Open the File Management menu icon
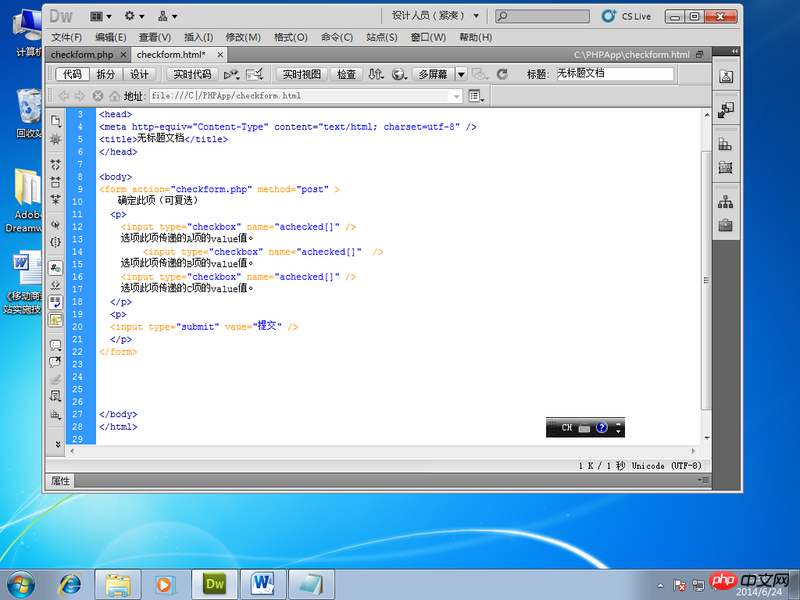Screen dimensions: 800x600 coord(376,74)
